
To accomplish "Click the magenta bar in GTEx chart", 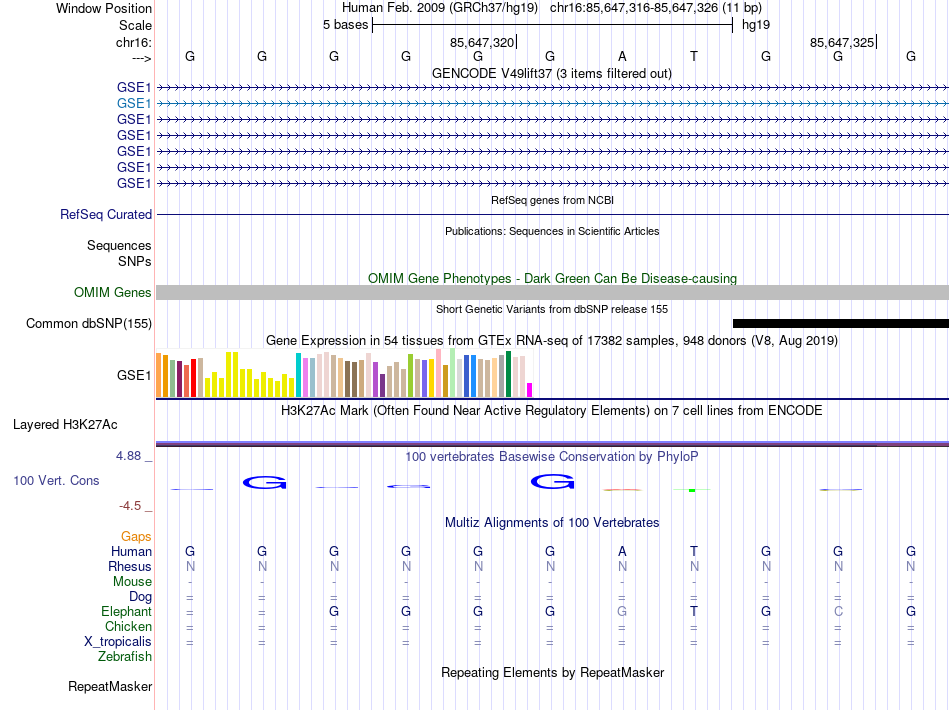I will [x=530, y=390].
